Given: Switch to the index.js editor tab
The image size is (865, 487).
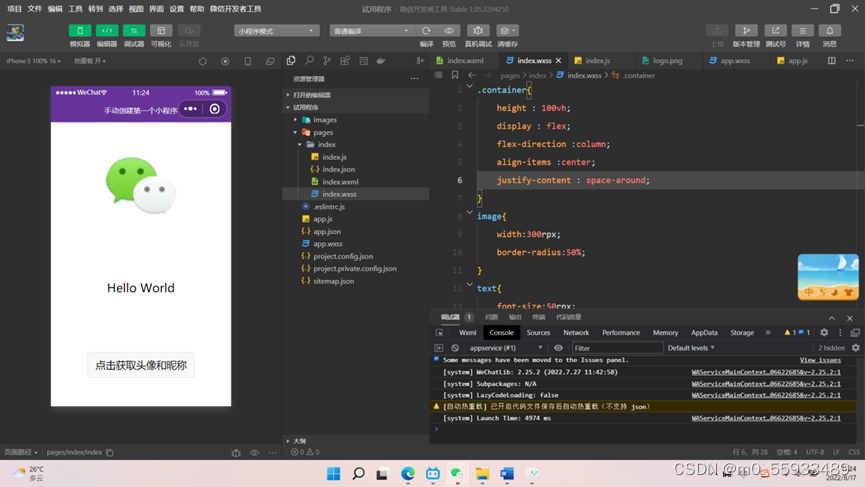Looking at the screenshot, I should pyautogui.click(x=597, y=61).
